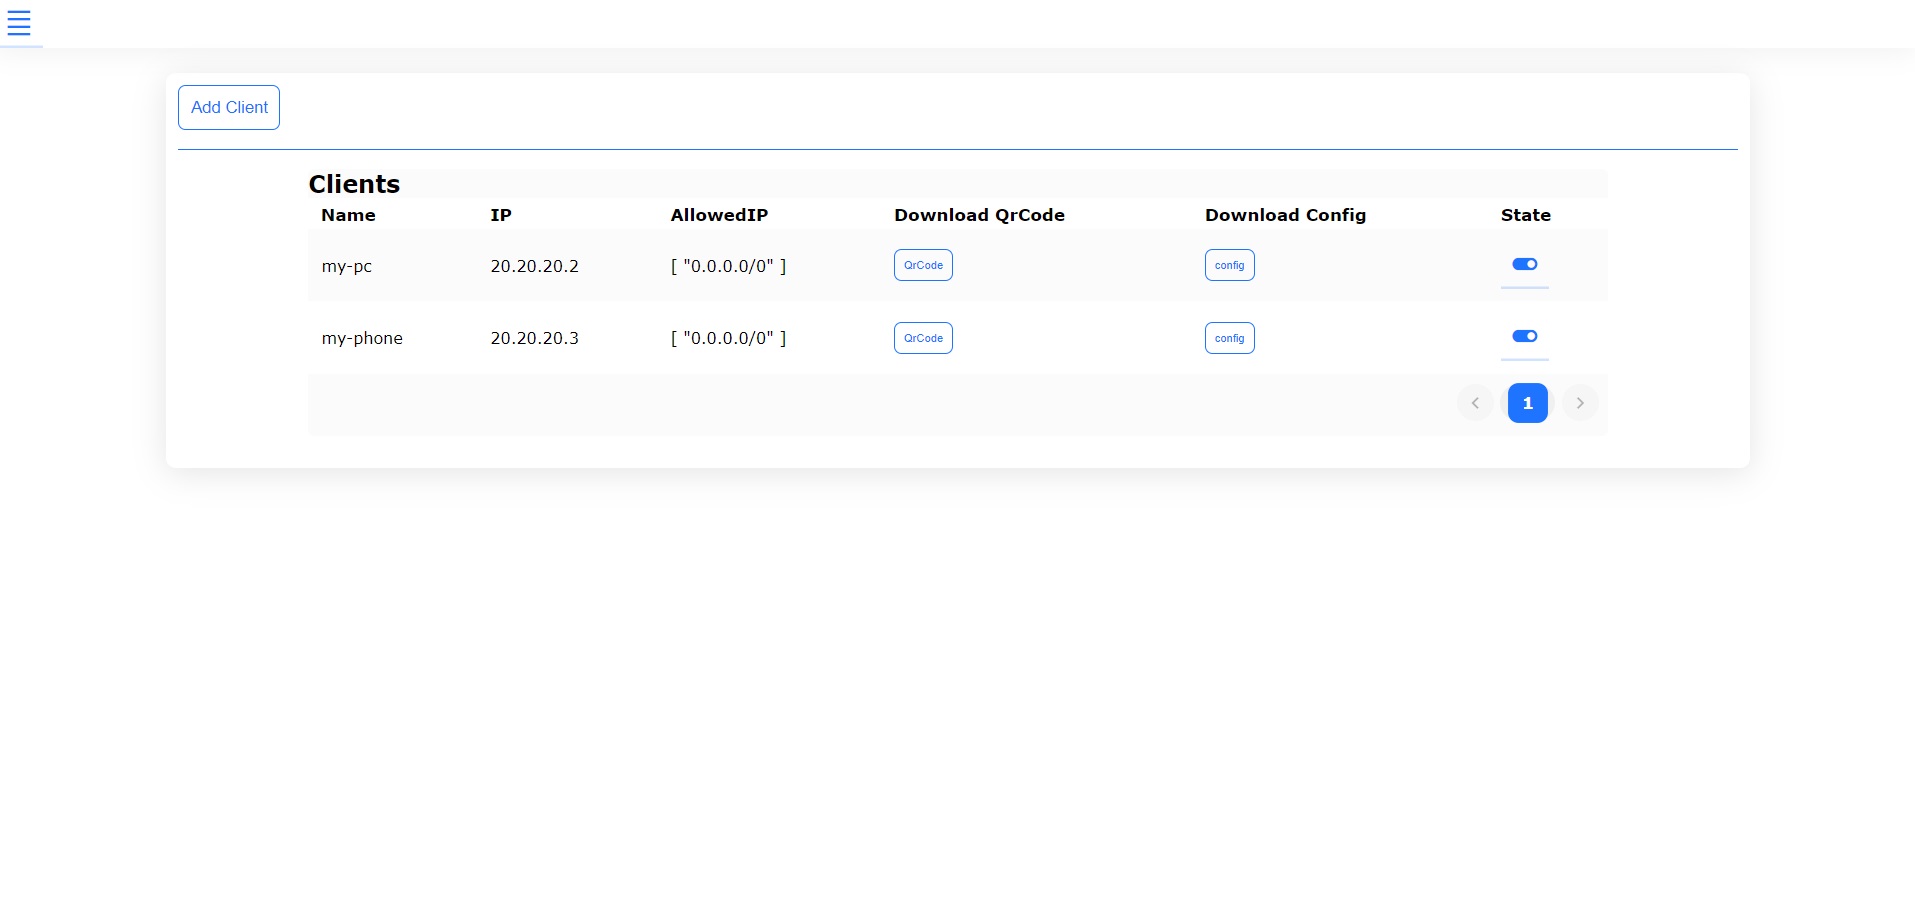Viewport: 1915px width, 897px height.
Task: Click IP address 20.20.20.2
Action: [535, 266]
